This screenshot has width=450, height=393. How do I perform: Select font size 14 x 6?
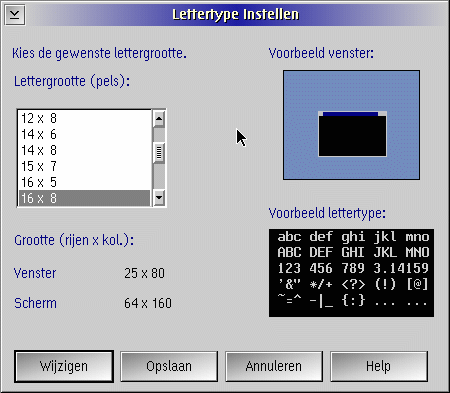click(85, 134)
